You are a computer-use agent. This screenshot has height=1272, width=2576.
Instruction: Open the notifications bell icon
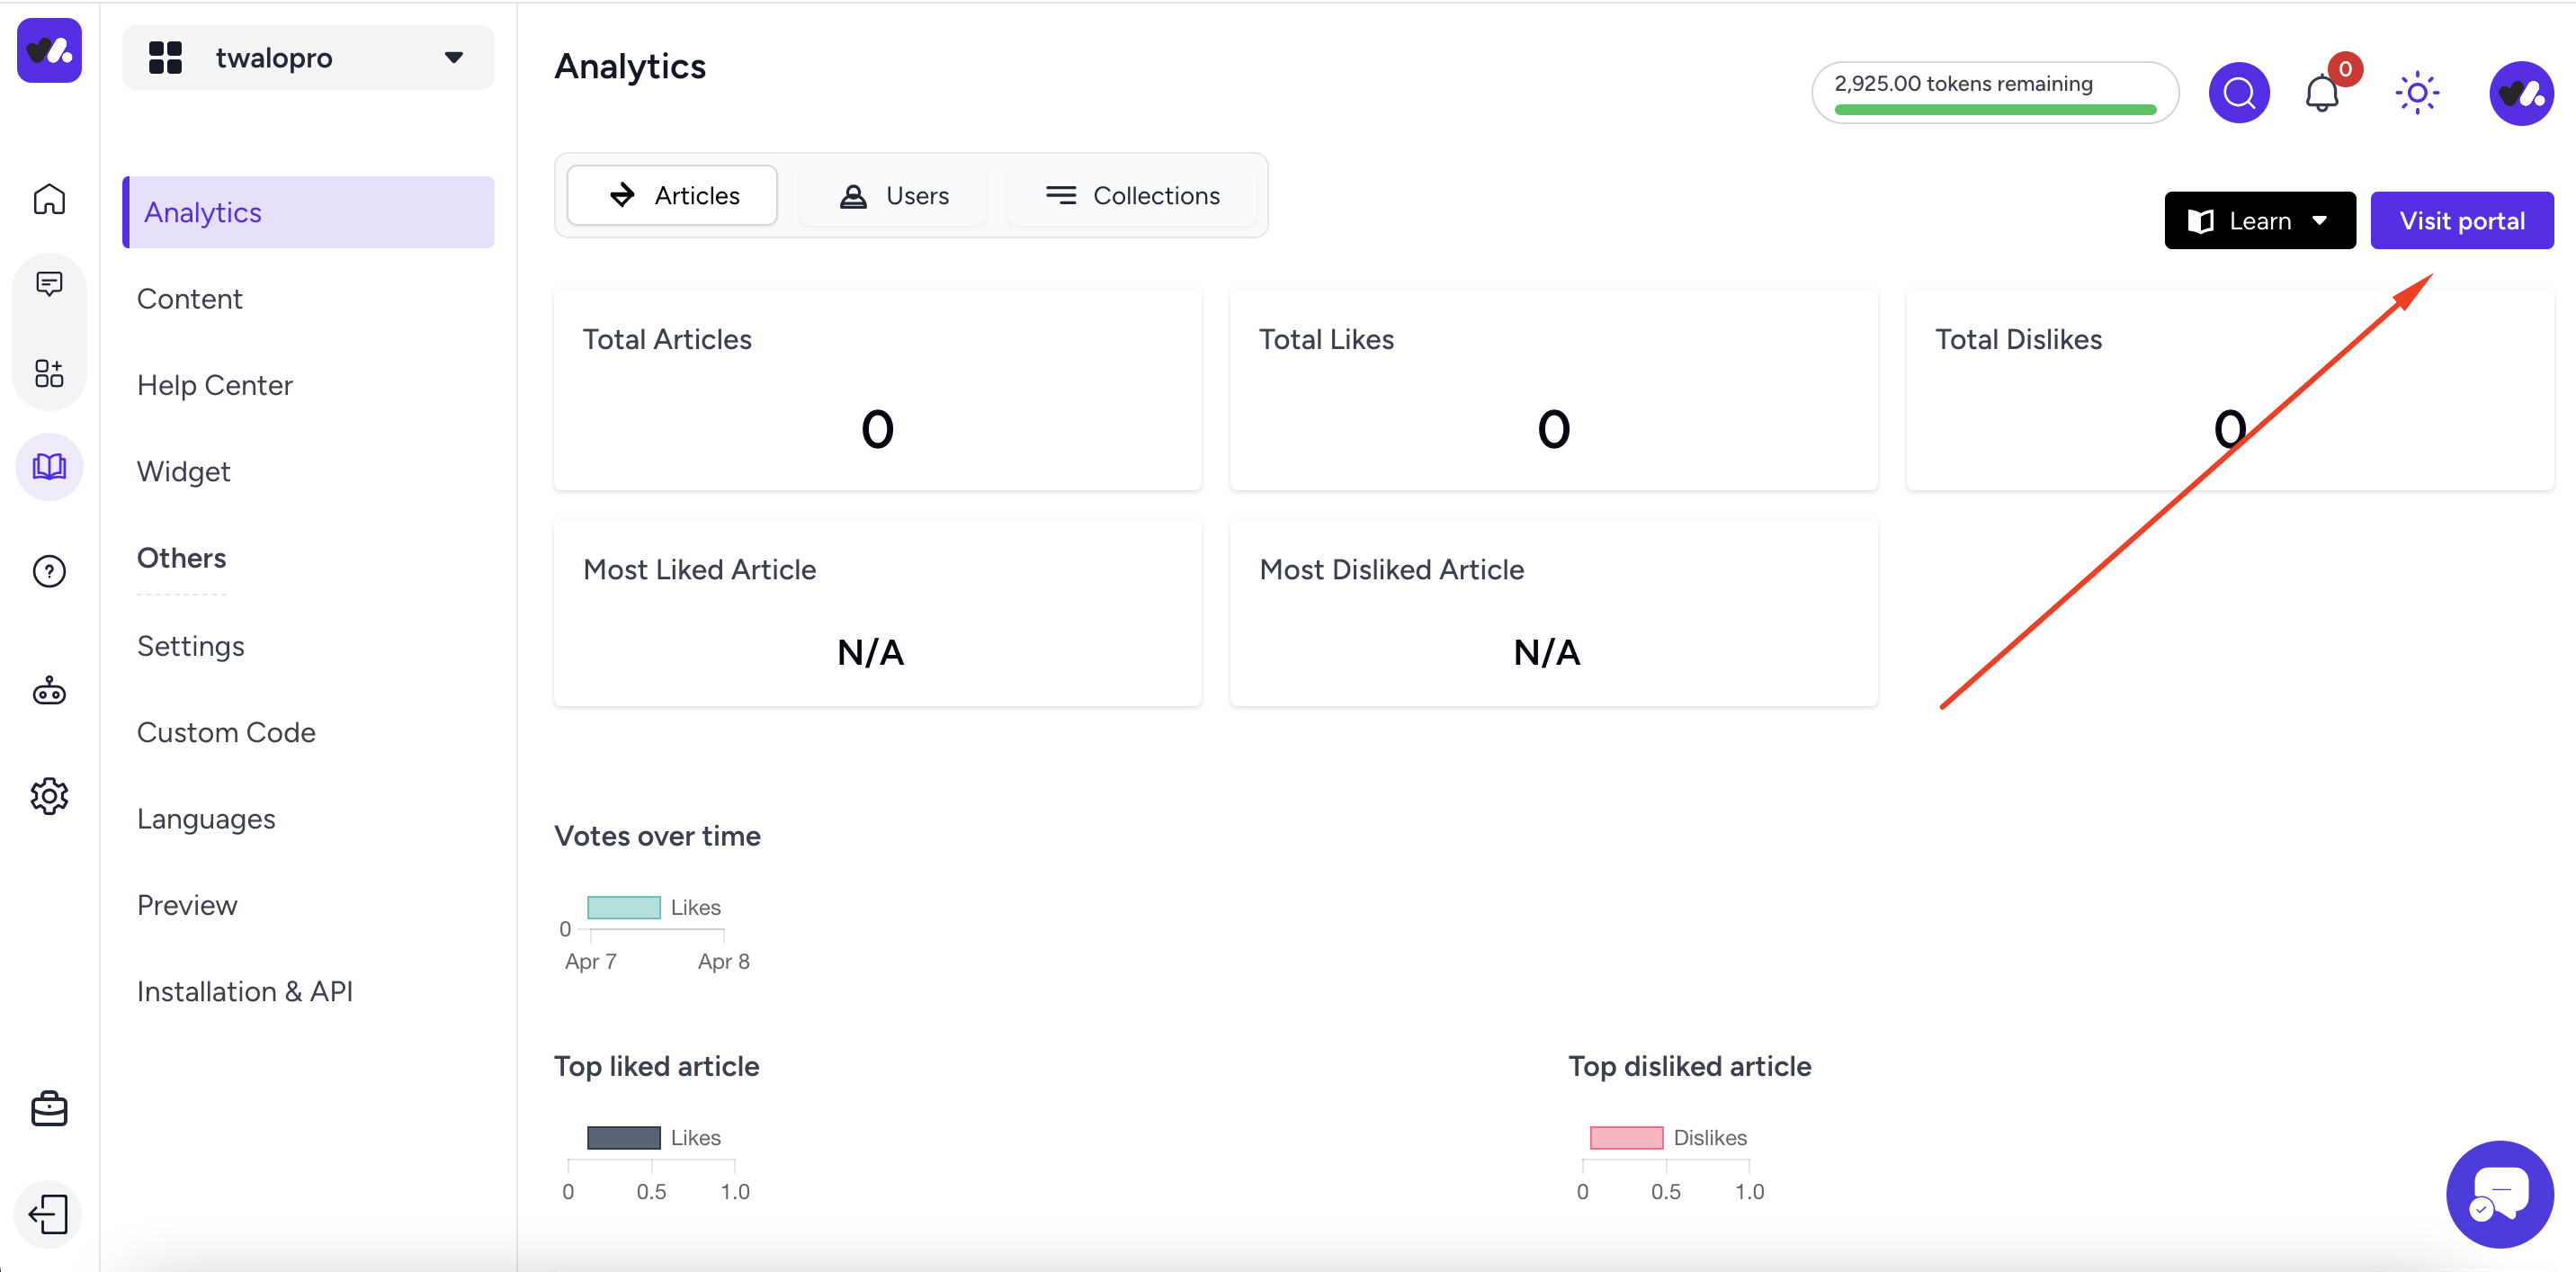pyautogui.click(x=2322, y=94)
